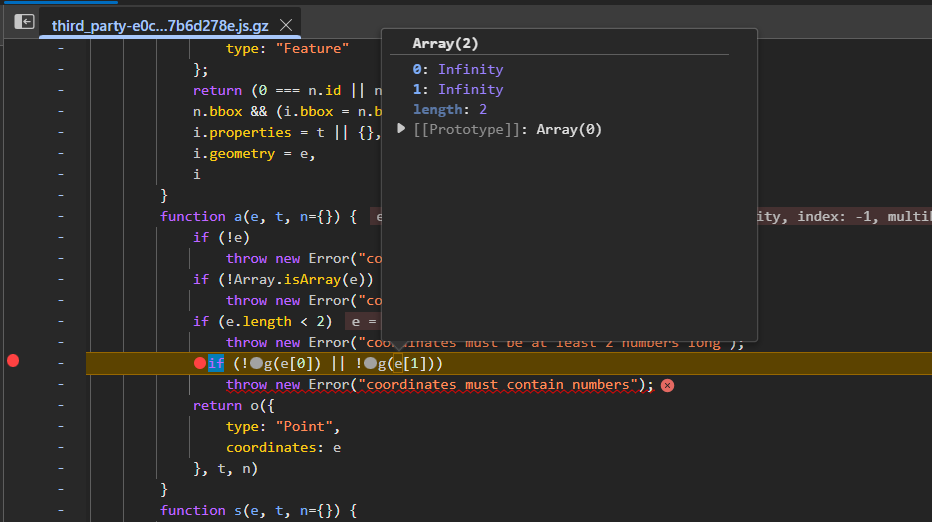Select the "0: Infinity" array entry
932x522 pixels.
click(458, 69)
